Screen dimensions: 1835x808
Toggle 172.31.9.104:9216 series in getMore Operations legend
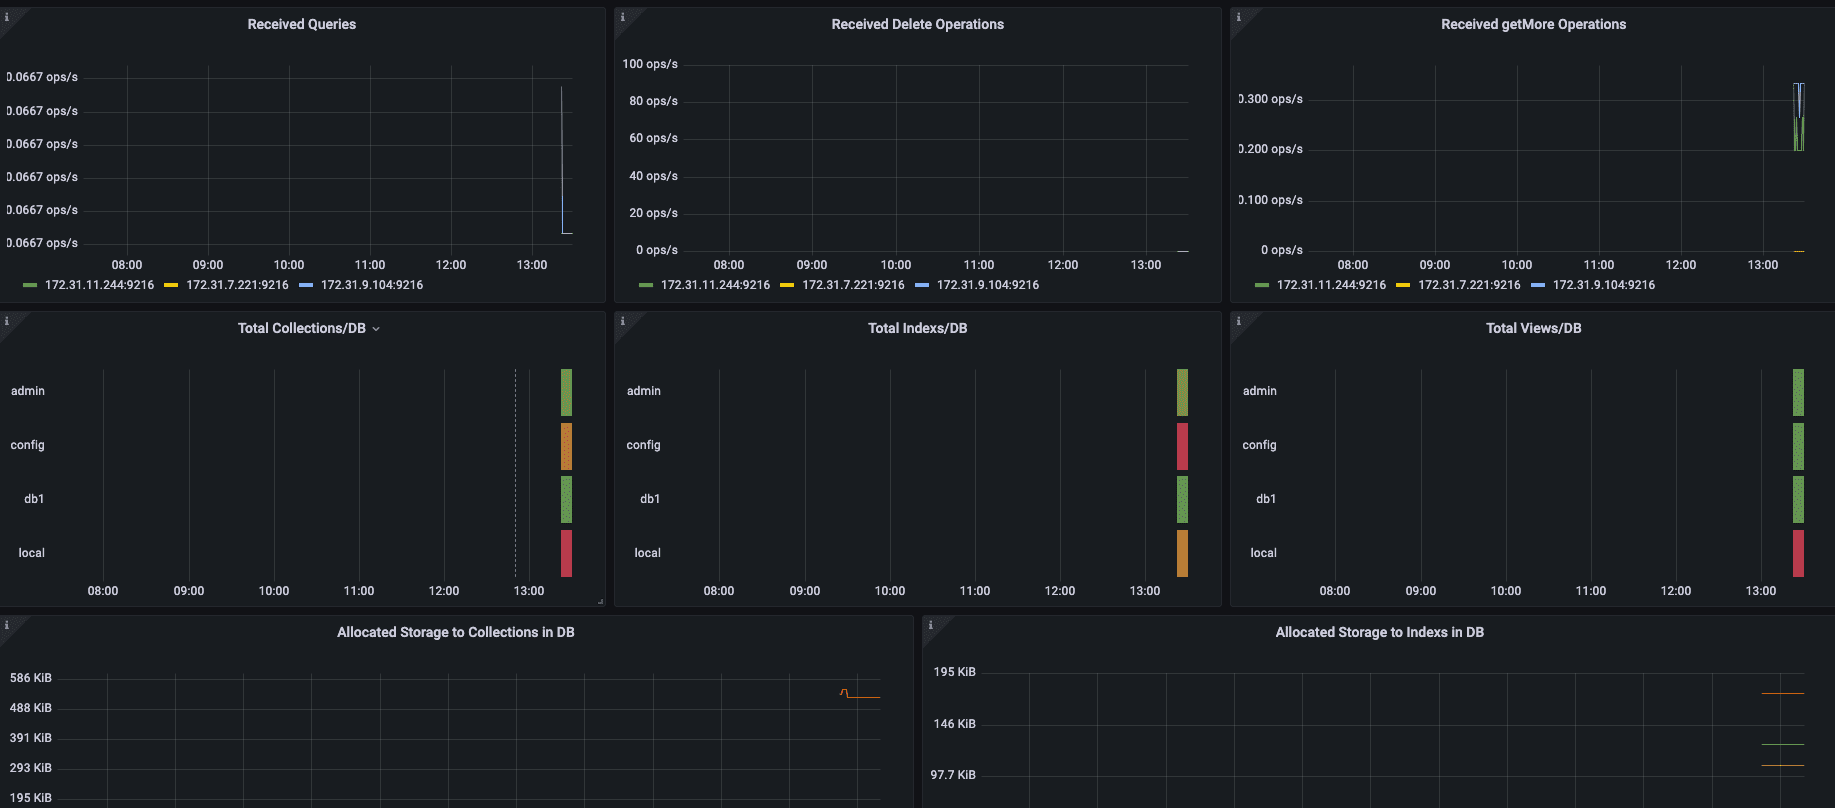(x=1604, y=285)
